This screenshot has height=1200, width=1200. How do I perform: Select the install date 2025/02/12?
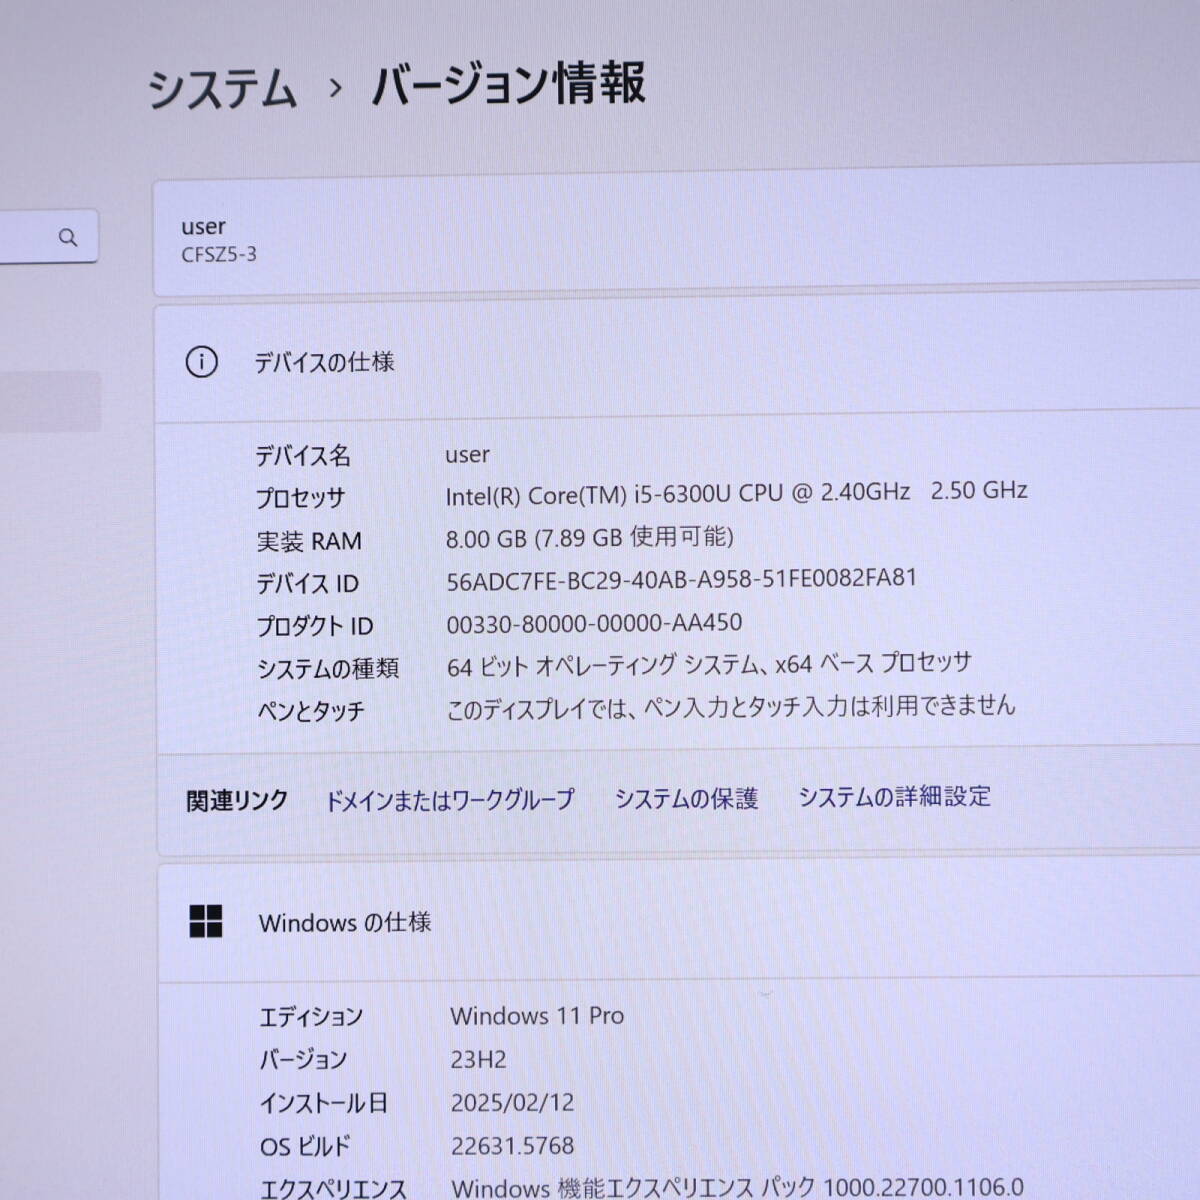(512, 1103)
